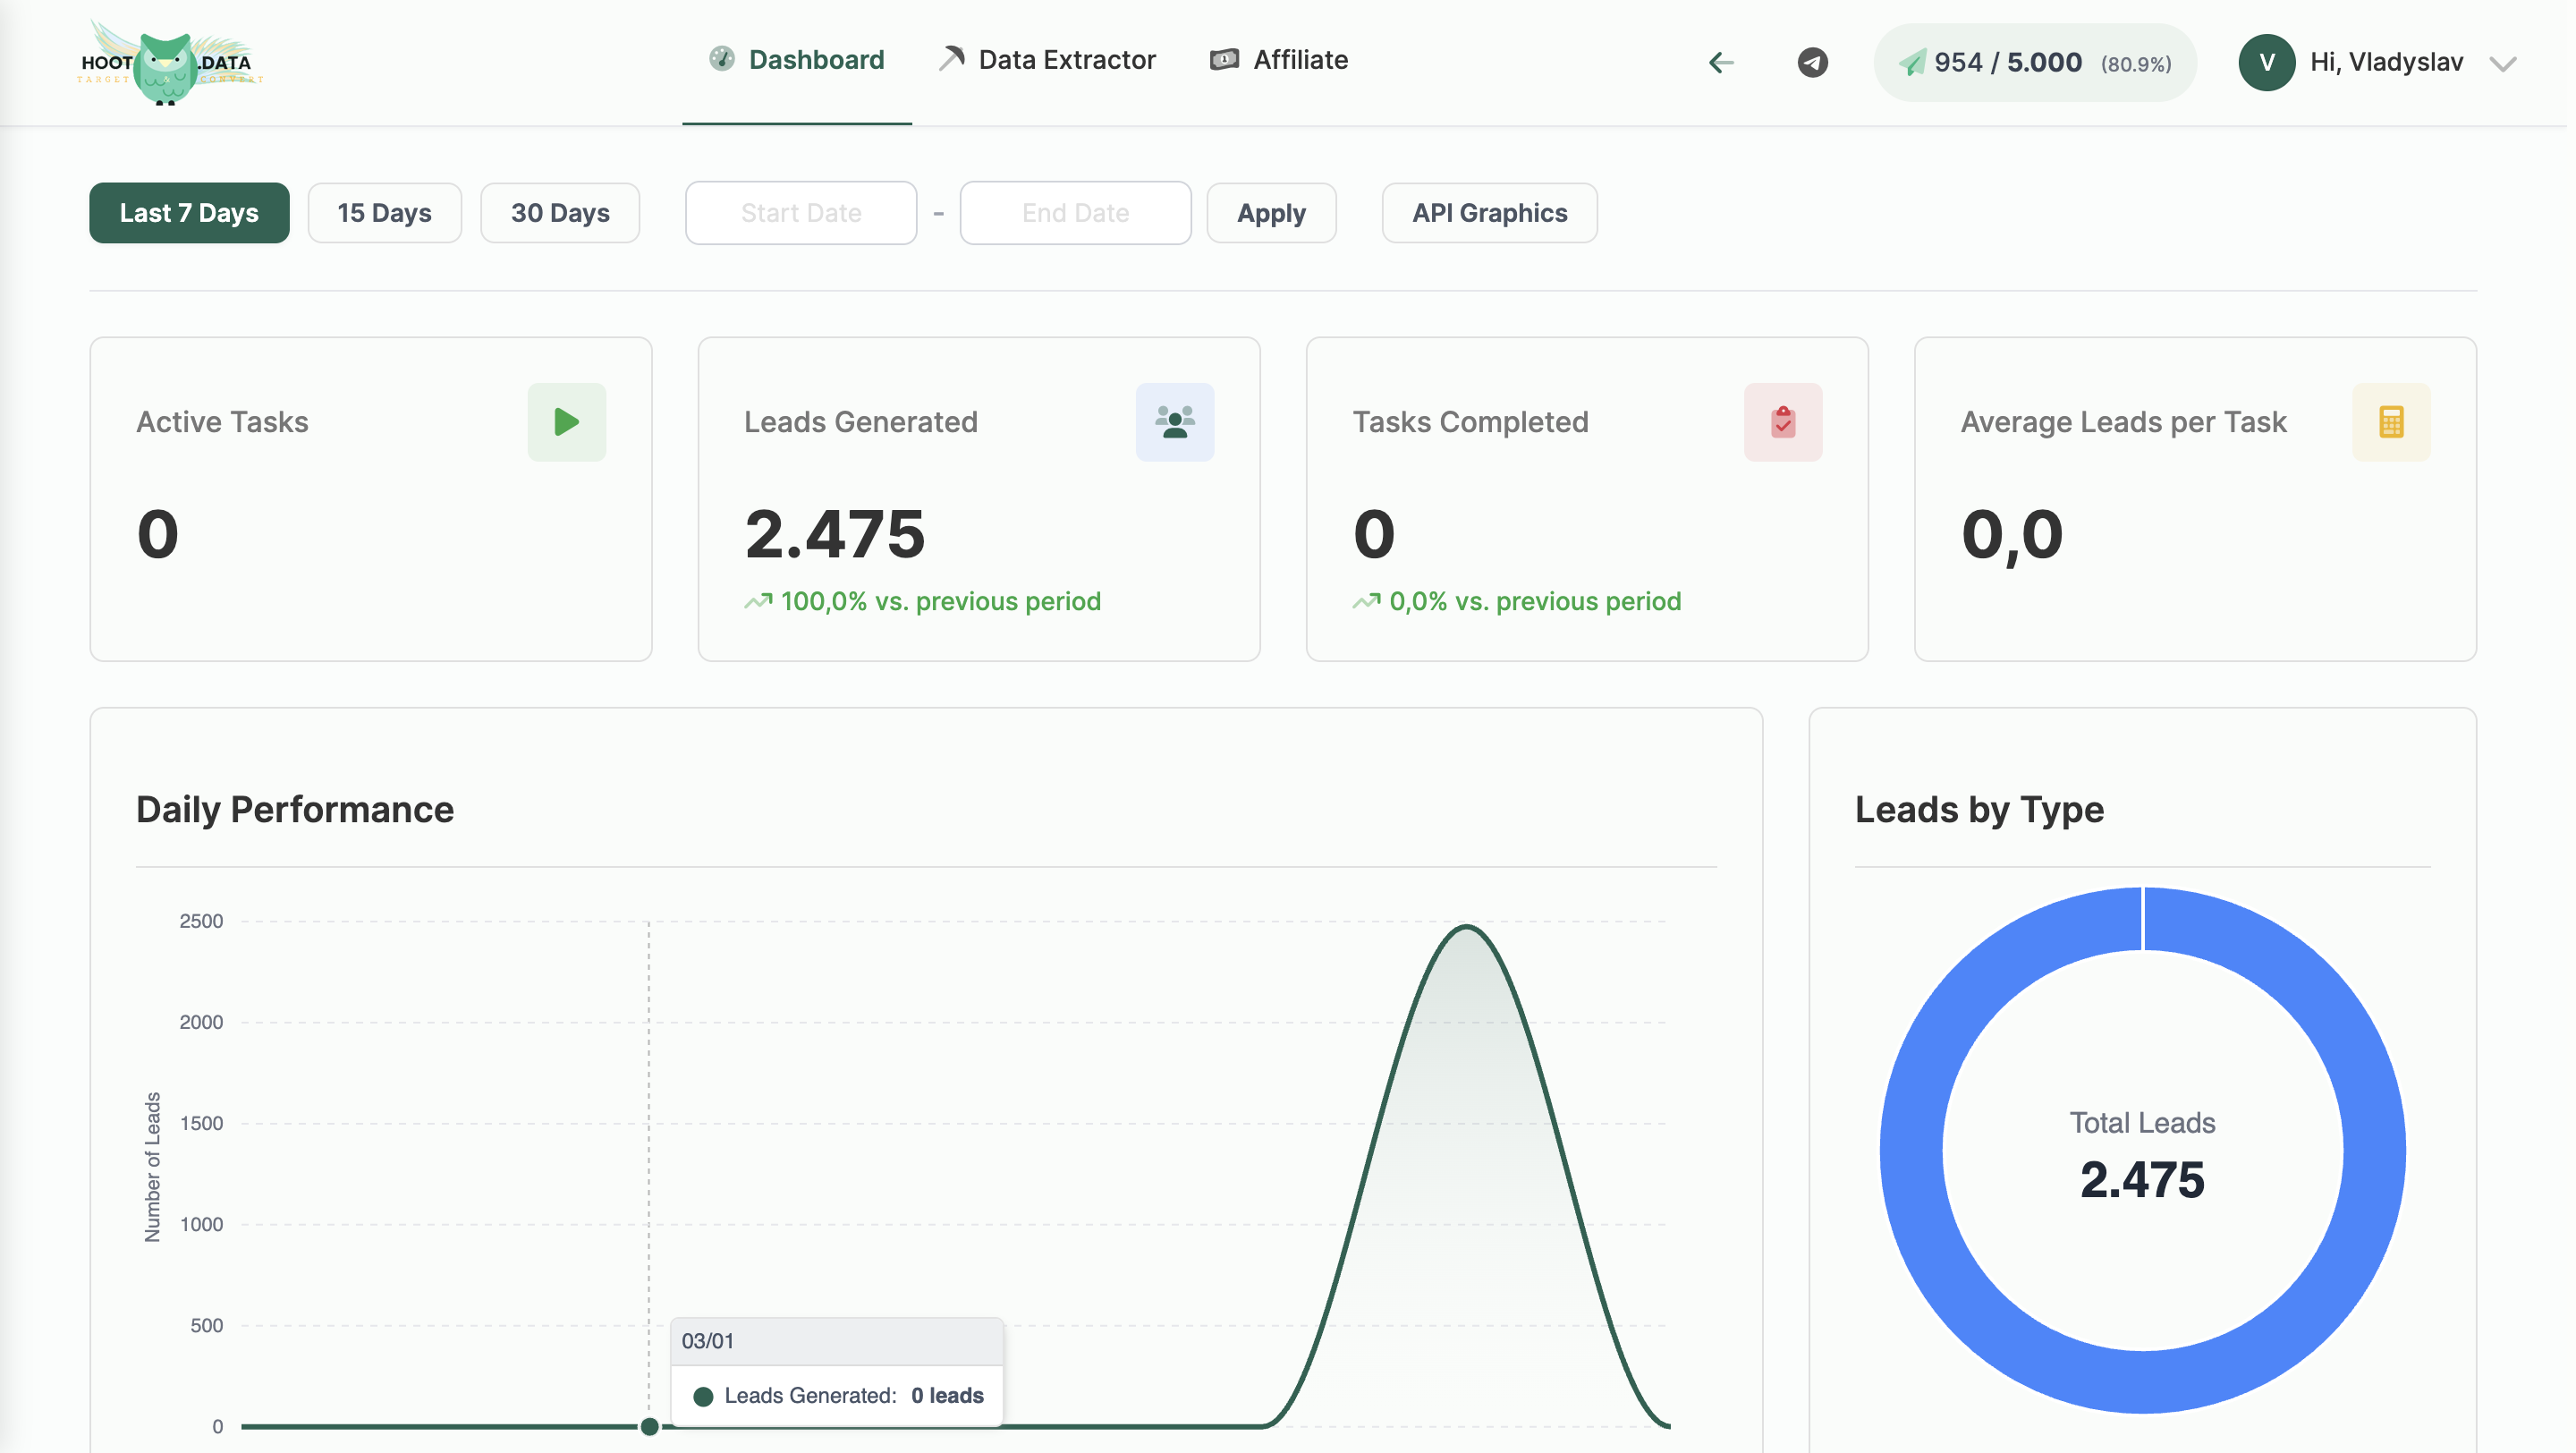Activate the Last 7 Days filter
Screen dimensions: 2576x1453
coord(188,212)
